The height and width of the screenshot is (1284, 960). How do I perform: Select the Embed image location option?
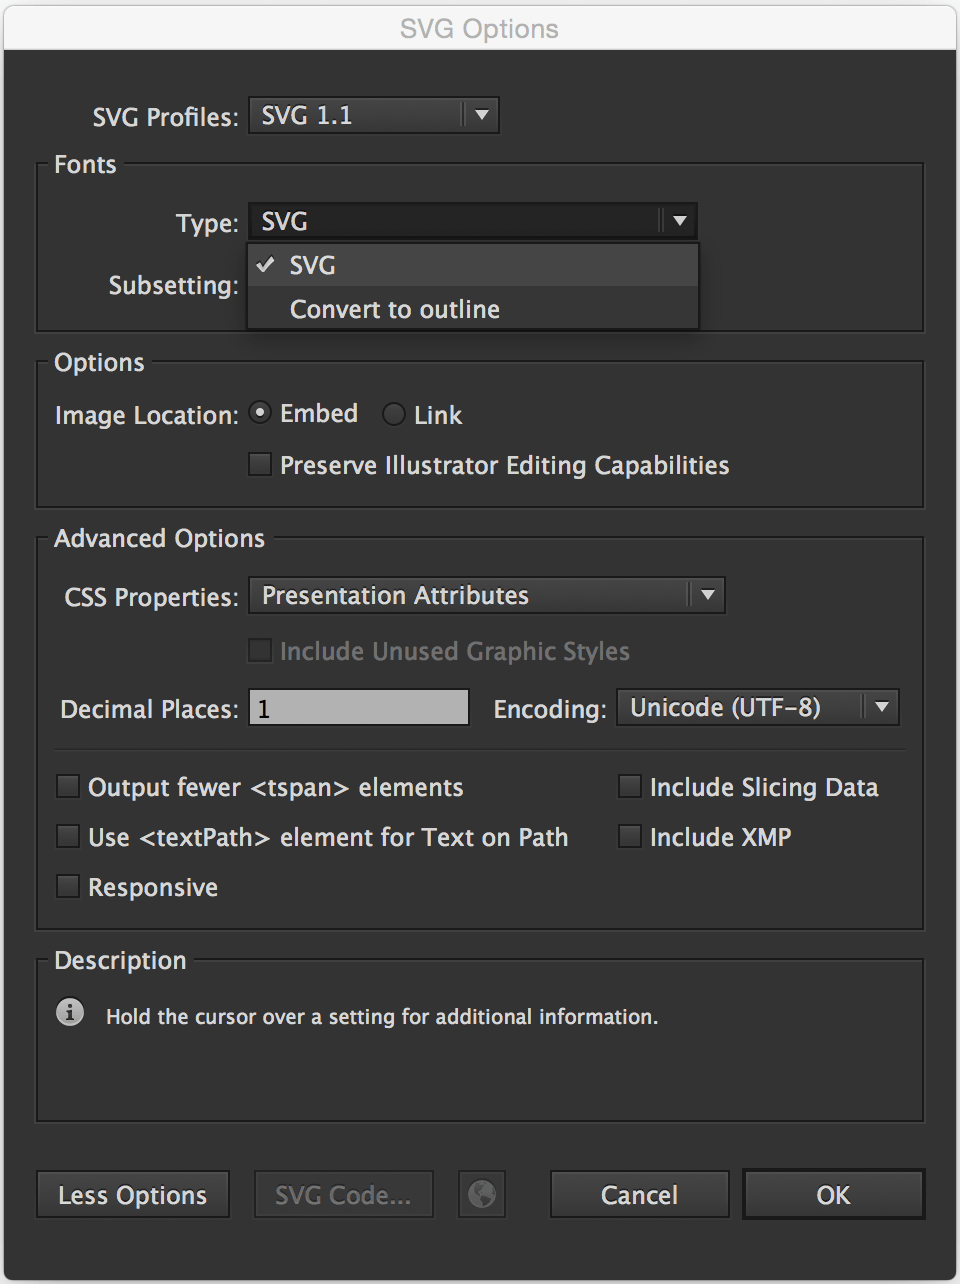point(260,413)
